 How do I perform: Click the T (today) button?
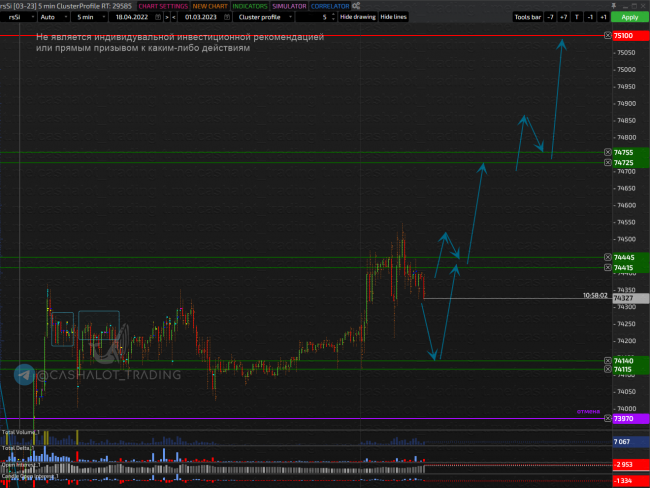577,17
